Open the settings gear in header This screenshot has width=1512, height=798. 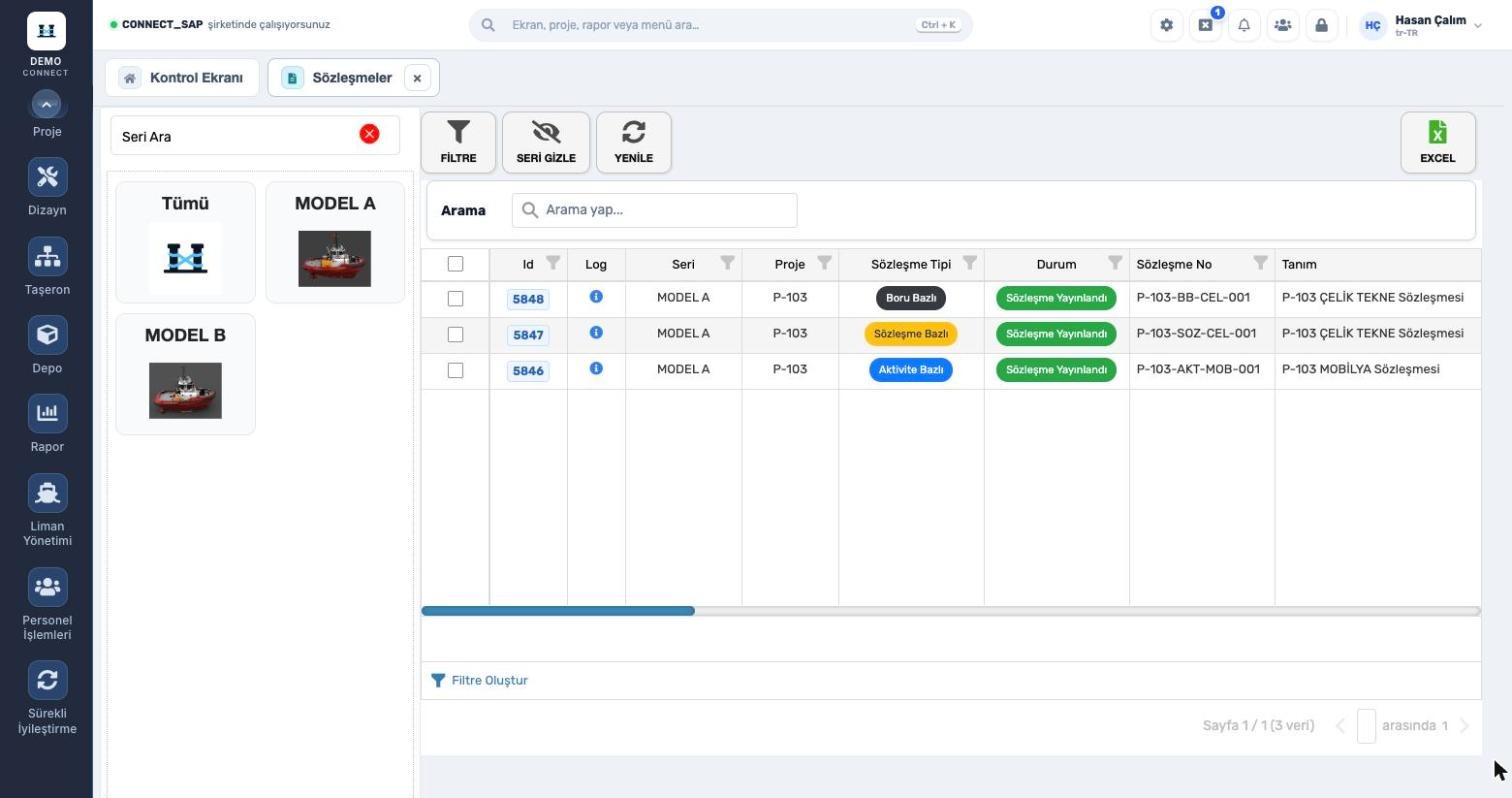pos(1166,25)
